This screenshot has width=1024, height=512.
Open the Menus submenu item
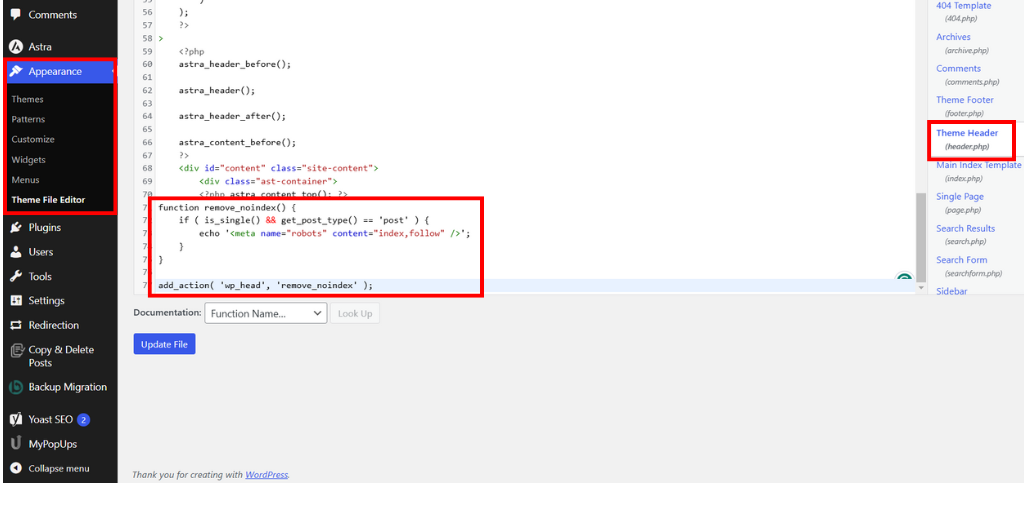(x=25, y=180)
